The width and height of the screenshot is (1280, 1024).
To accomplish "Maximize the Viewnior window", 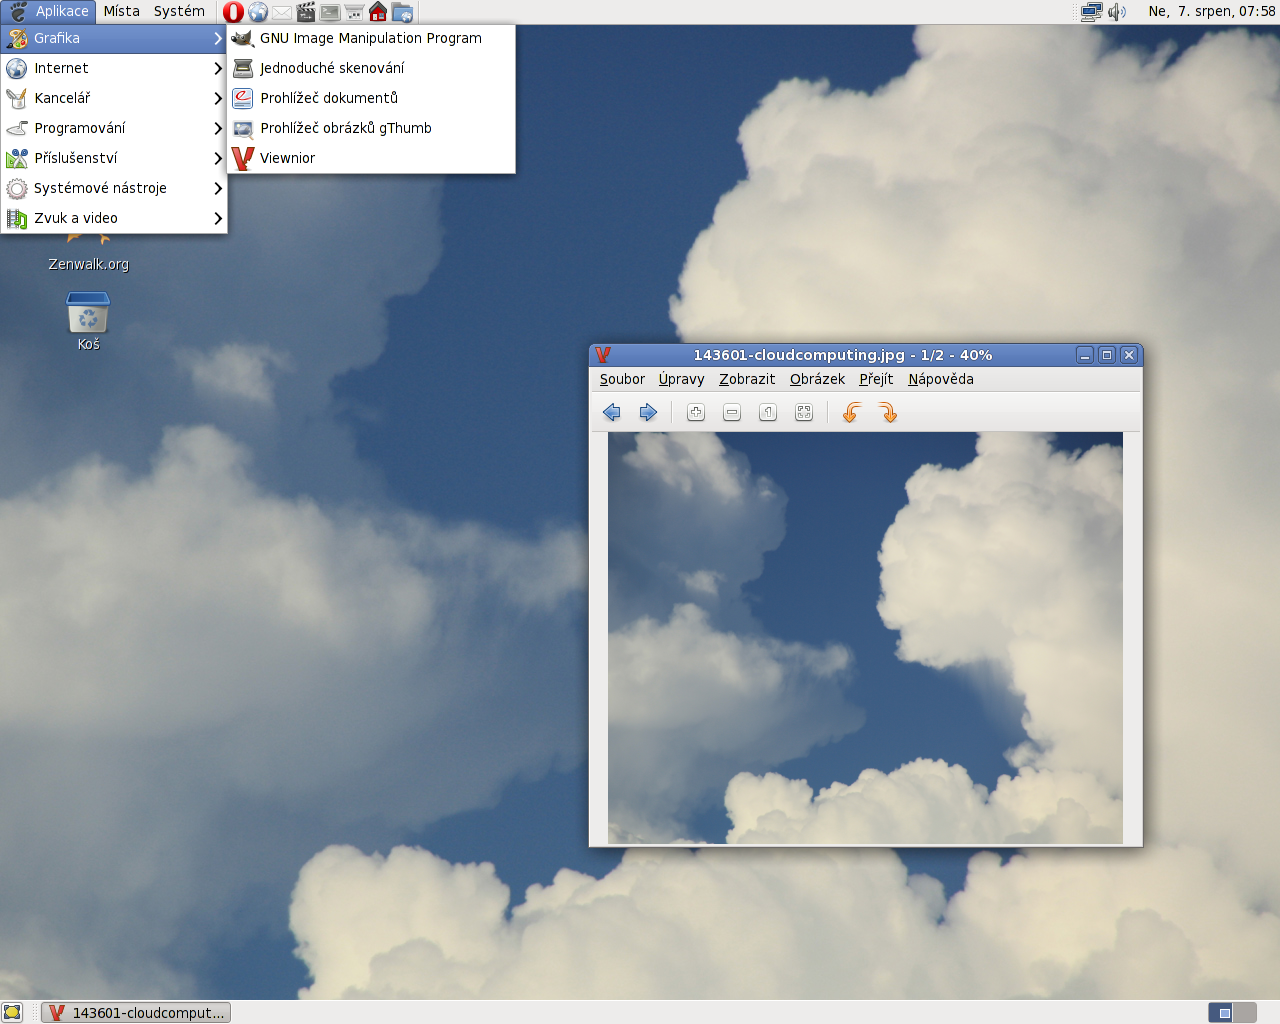I will click(1107, 355).
